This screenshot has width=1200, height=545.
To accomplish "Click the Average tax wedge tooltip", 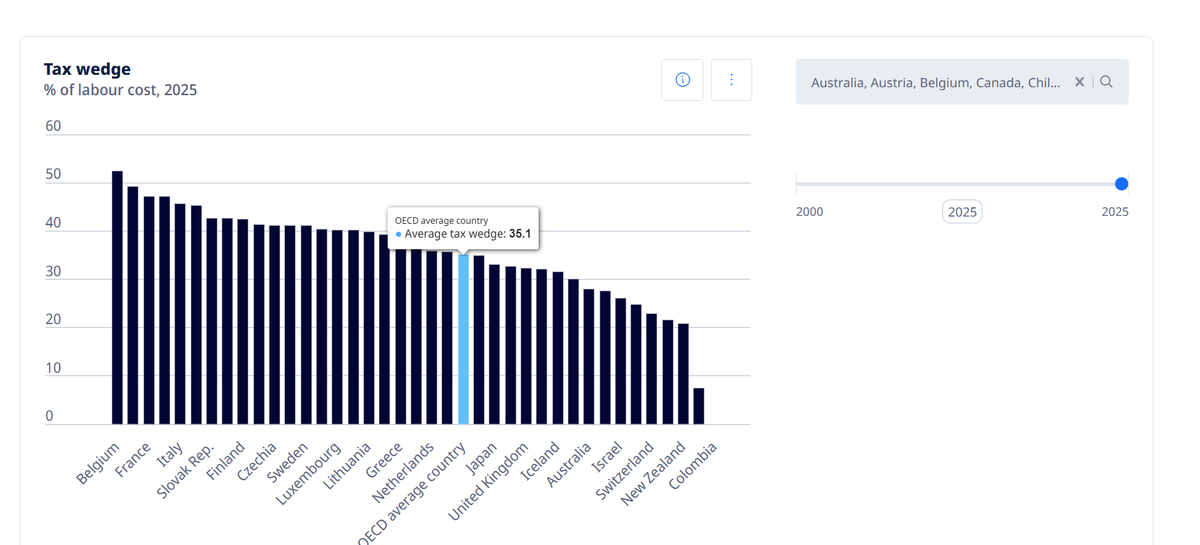I will point(463,227).
